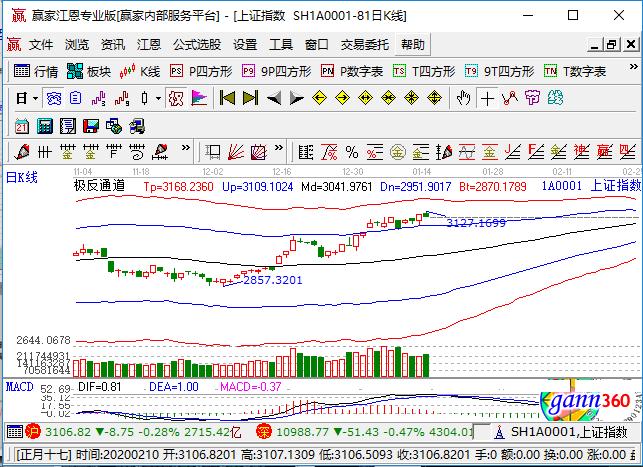
Task: Click yellow diamond horizontal-expand icon
Action: [x=365, y=98]
